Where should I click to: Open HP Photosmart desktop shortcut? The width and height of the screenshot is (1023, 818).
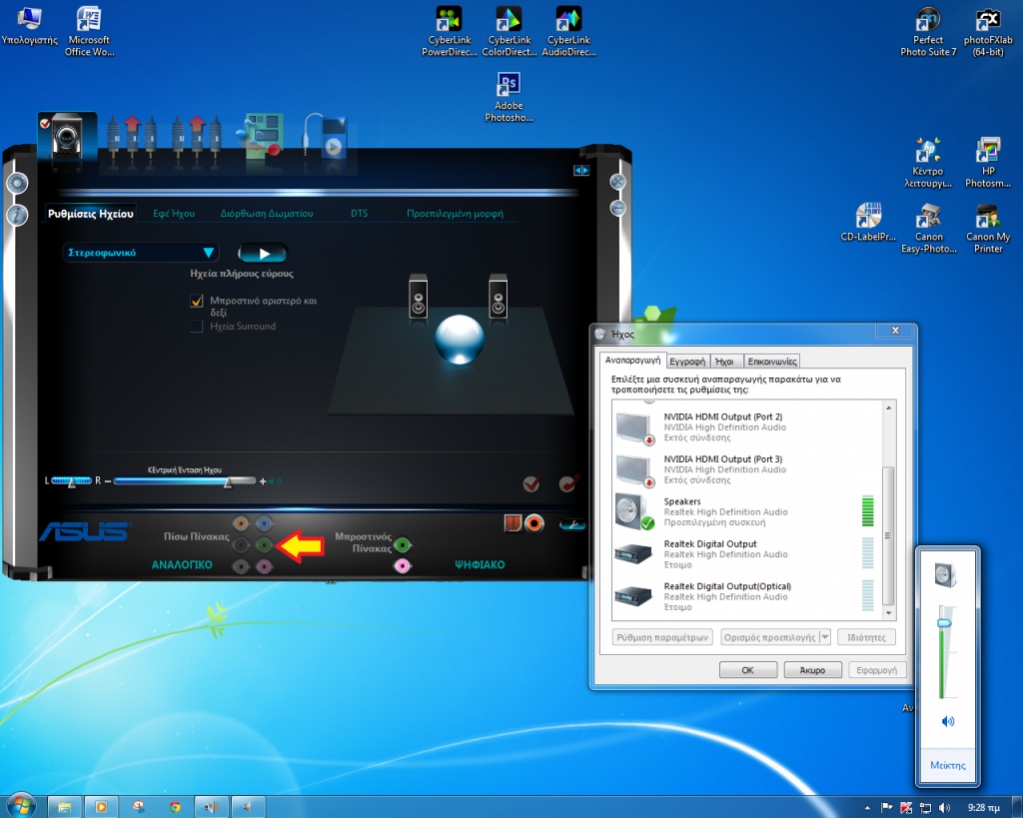tap(988, 163)
